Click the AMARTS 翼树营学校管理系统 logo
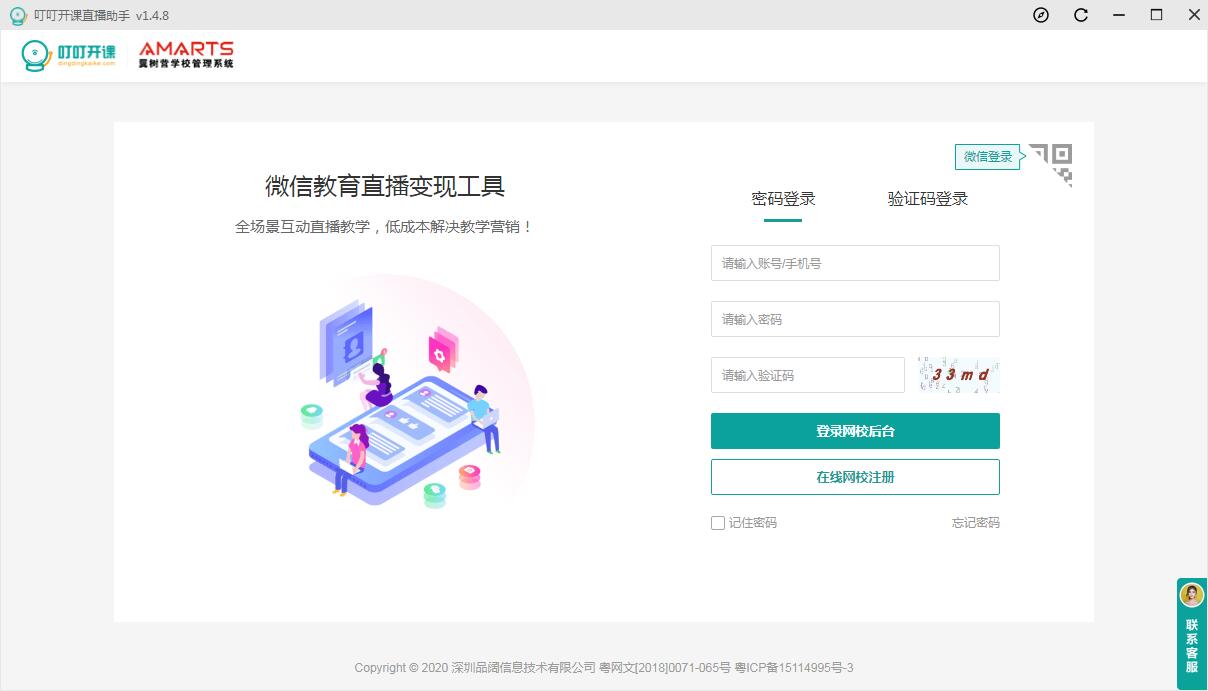 pyautogui.click(x=186, y=55)
